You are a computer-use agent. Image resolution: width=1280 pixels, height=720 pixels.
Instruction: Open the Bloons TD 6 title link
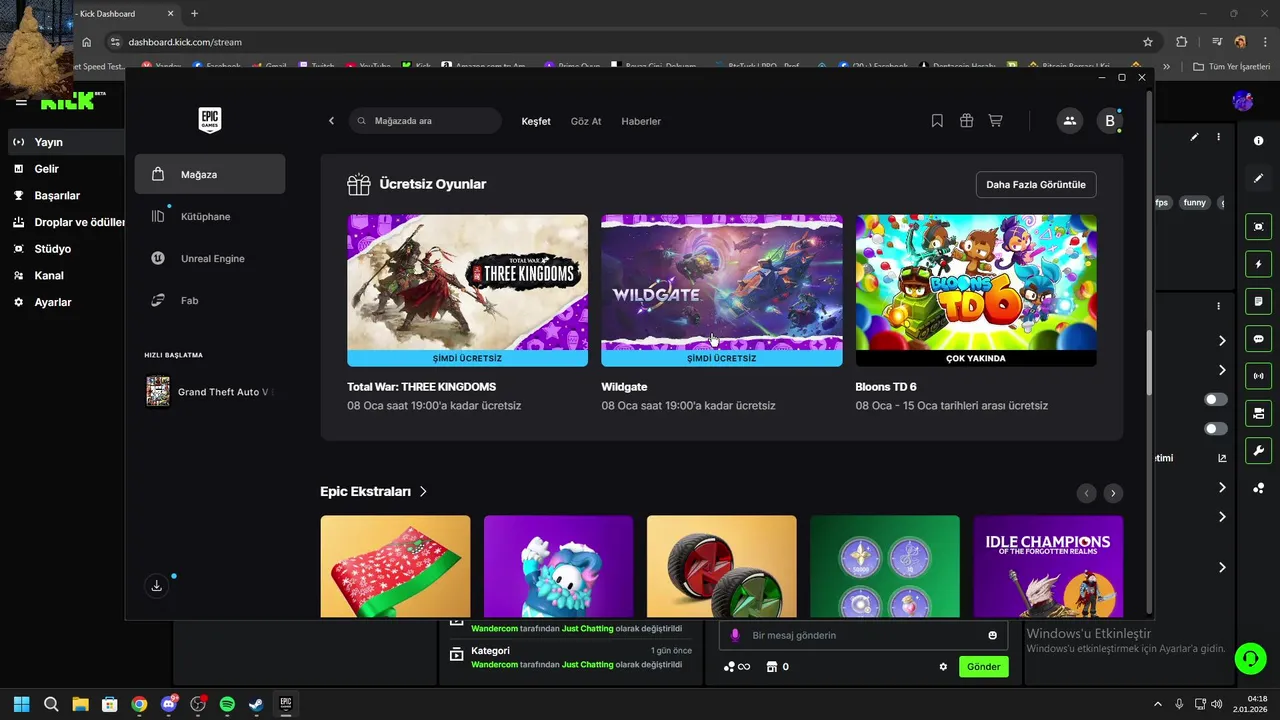(886, 387)
